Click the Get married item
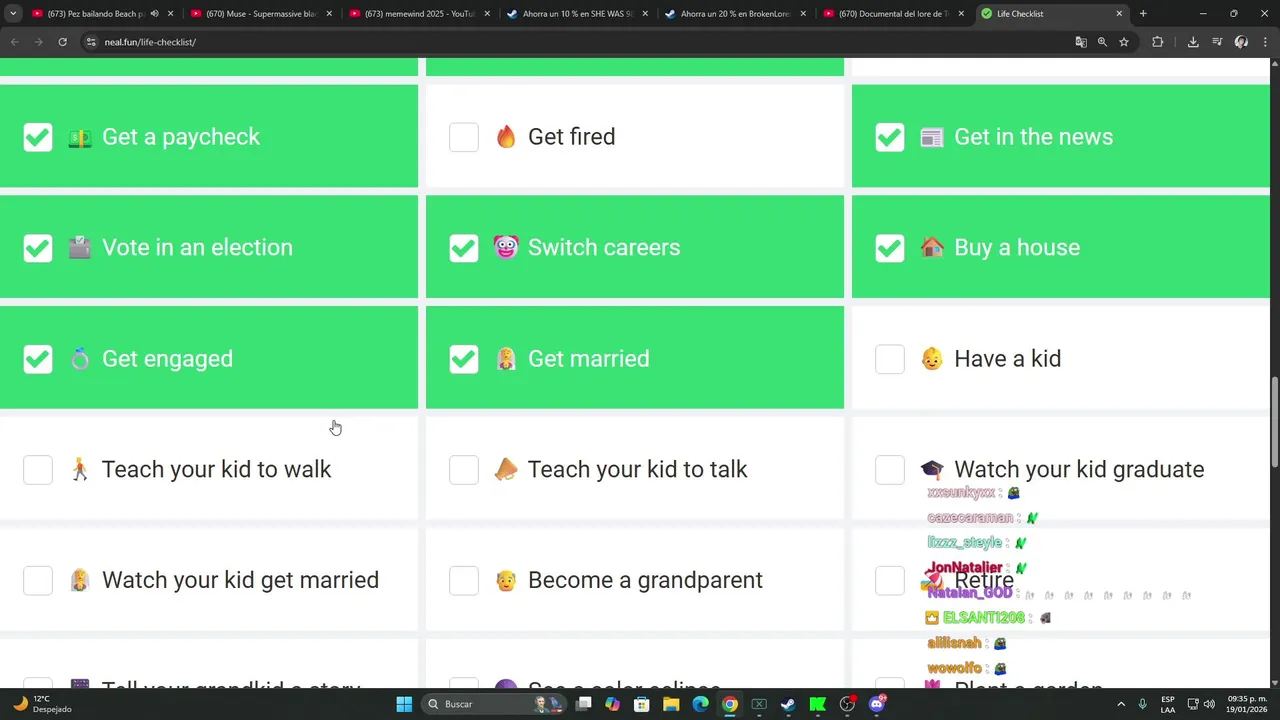The height and width of the screenshot is (720, 1280). coord(635,358)
